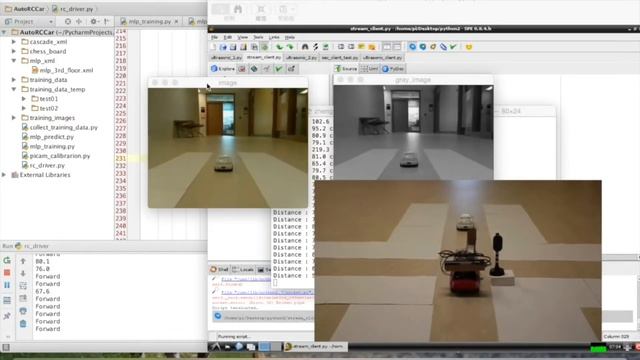Viewport: 640px width, 360px height.
Task: Open mlp_3rd_floor.xml in project tree
Action: coord(66,70)
